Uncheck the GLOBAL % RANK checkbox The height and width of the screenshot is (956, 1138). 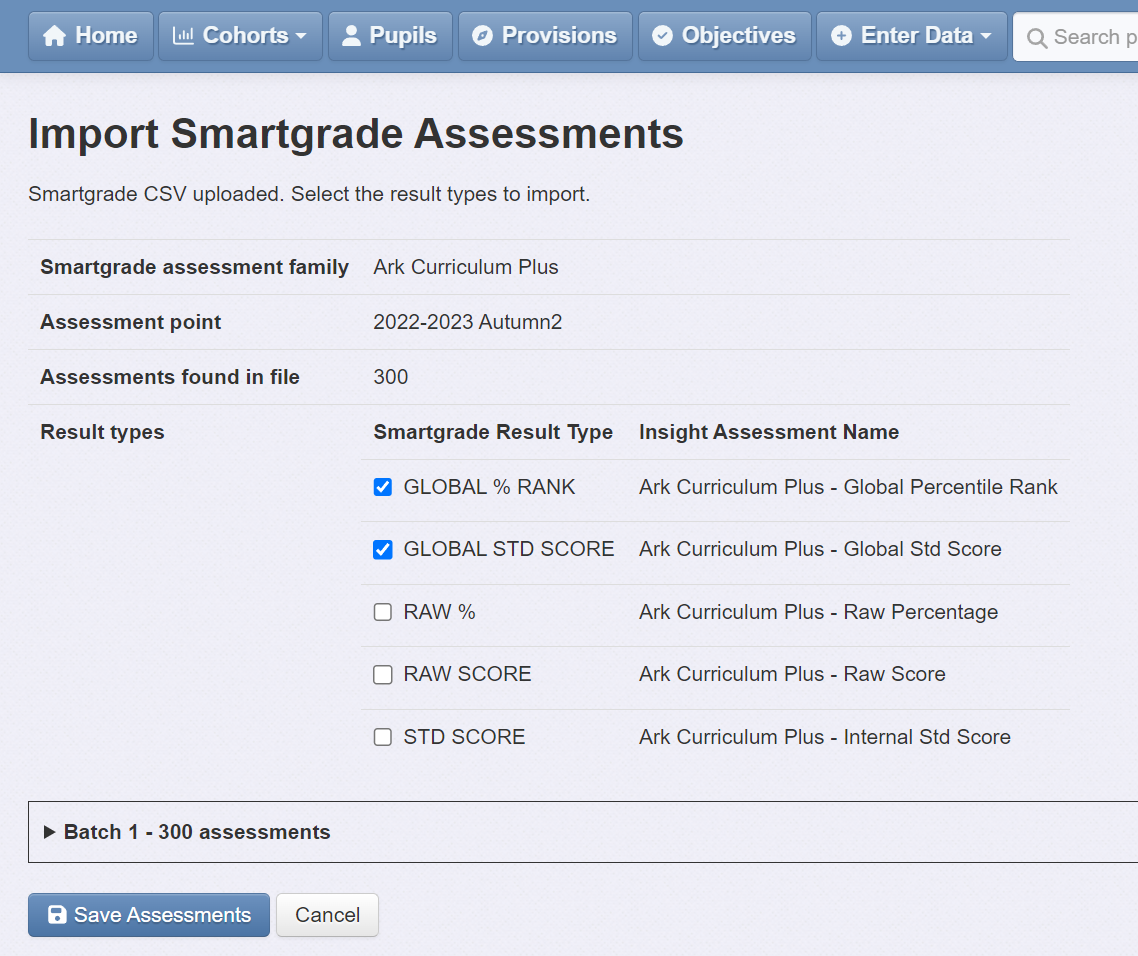pyautogui.click(x=382, y=487)
